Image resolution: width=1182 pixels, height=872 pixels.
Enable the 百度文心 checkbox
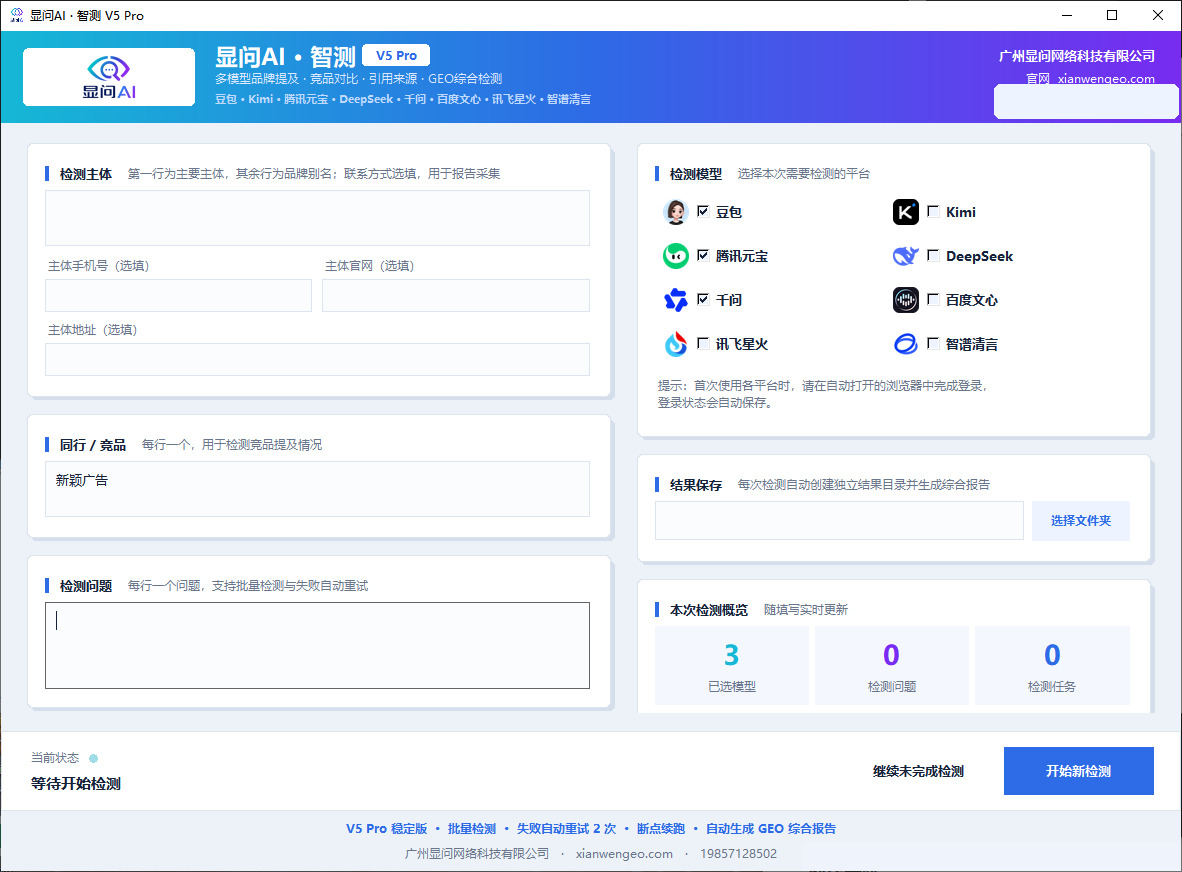tap(932, 299)
